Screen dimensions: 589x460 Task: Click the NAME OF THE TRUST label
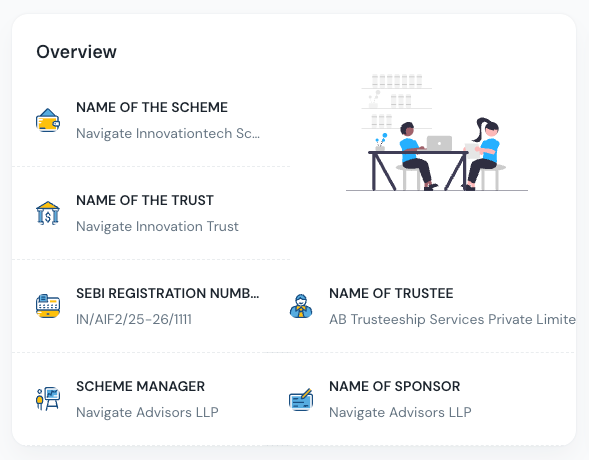145,200
